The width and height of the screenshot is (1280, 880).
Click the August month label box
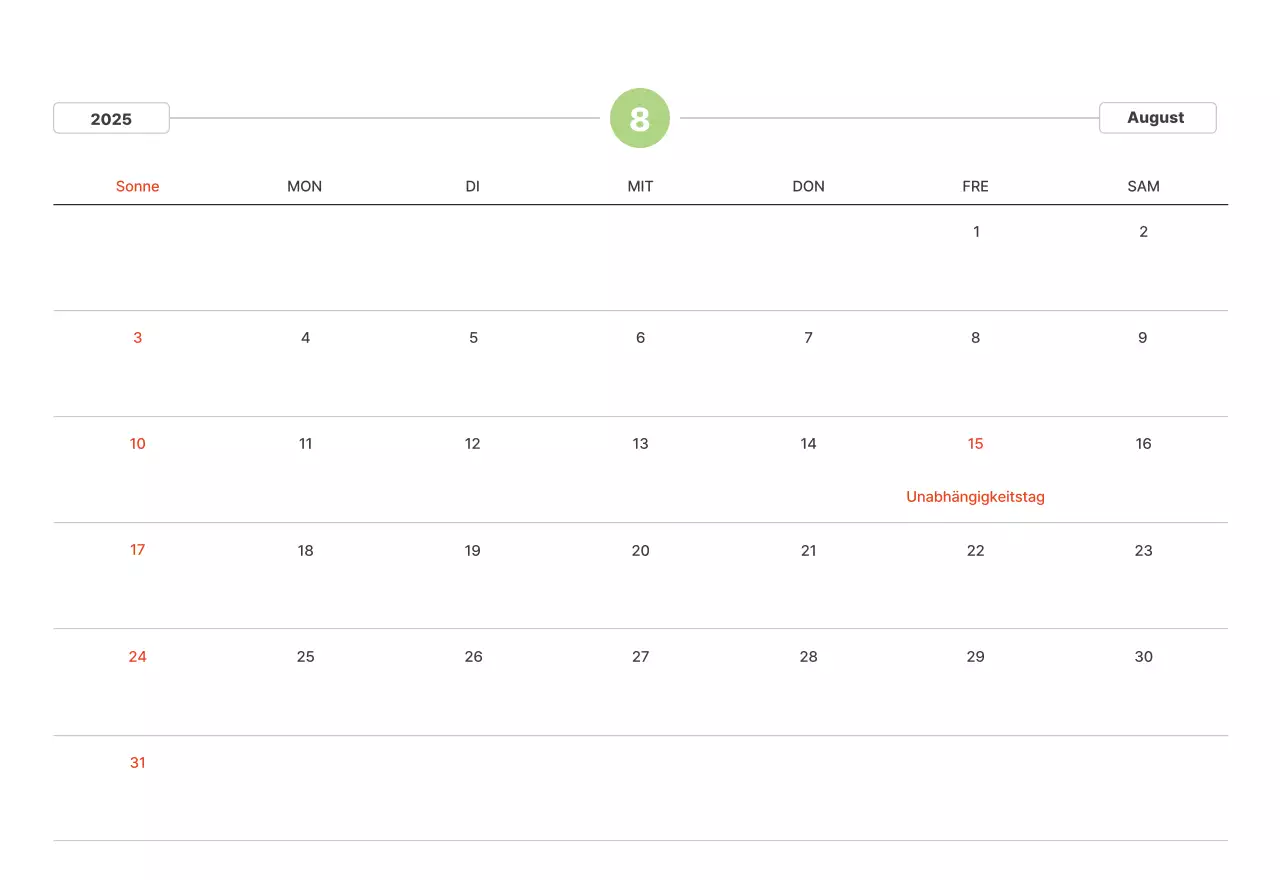coord(1157,118)
